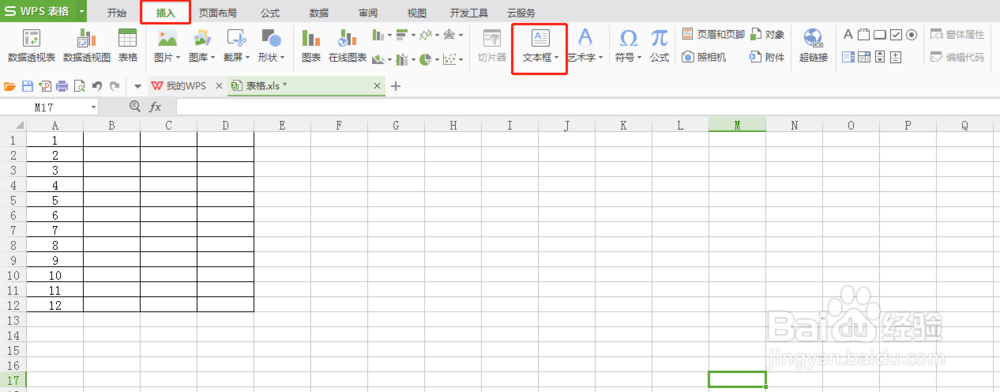
Task: Open the 艺术字 WordArt menu
Action: click(x=585, y=45)
